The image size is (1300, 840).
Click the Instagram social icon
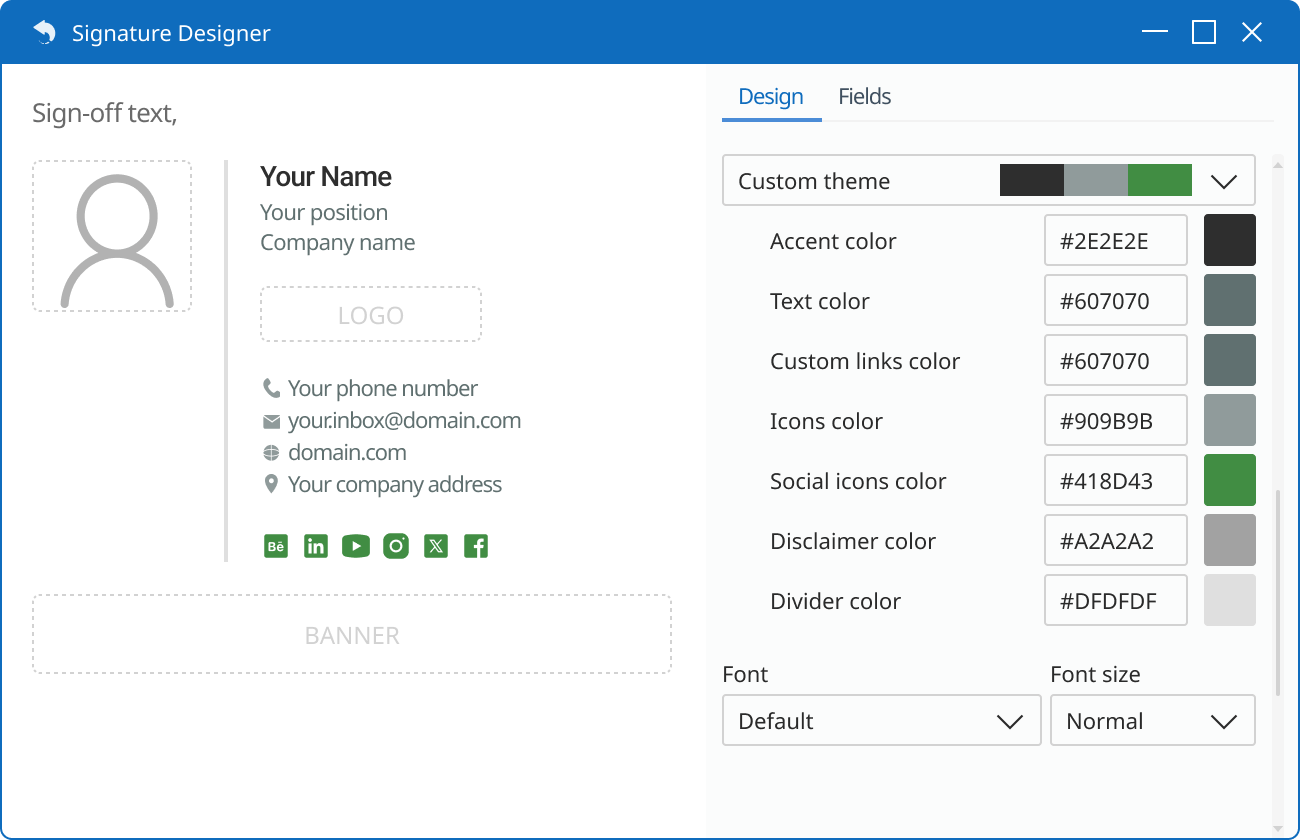pos(395,546)
